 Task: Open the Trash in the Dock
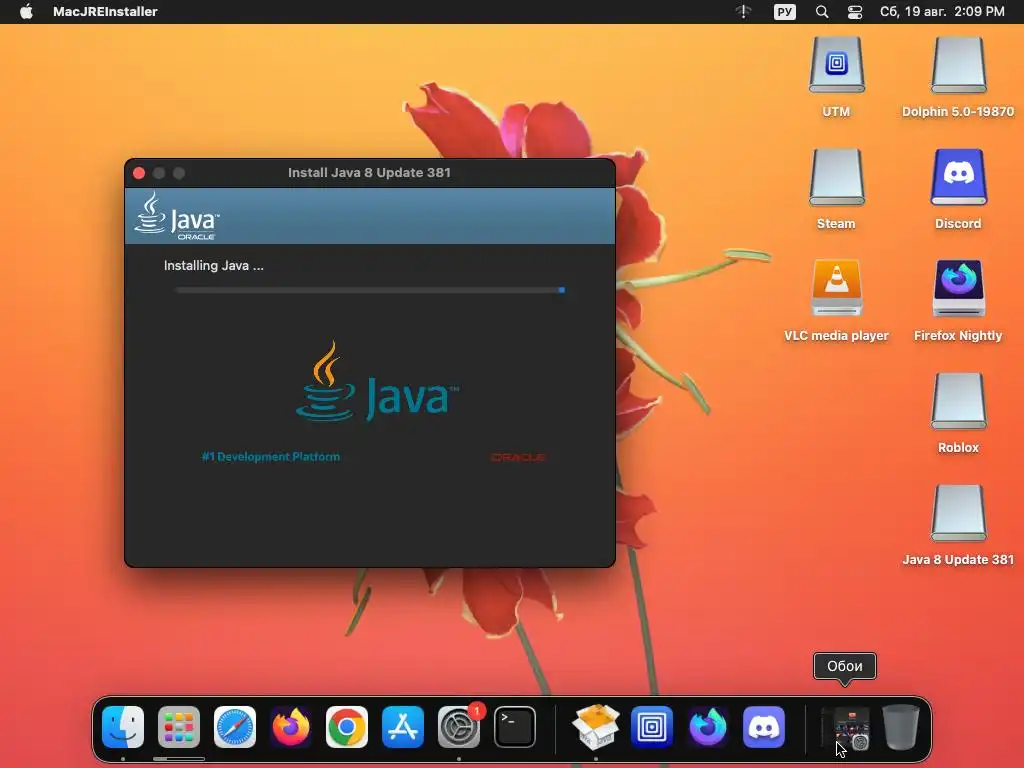tap(901, 726)
